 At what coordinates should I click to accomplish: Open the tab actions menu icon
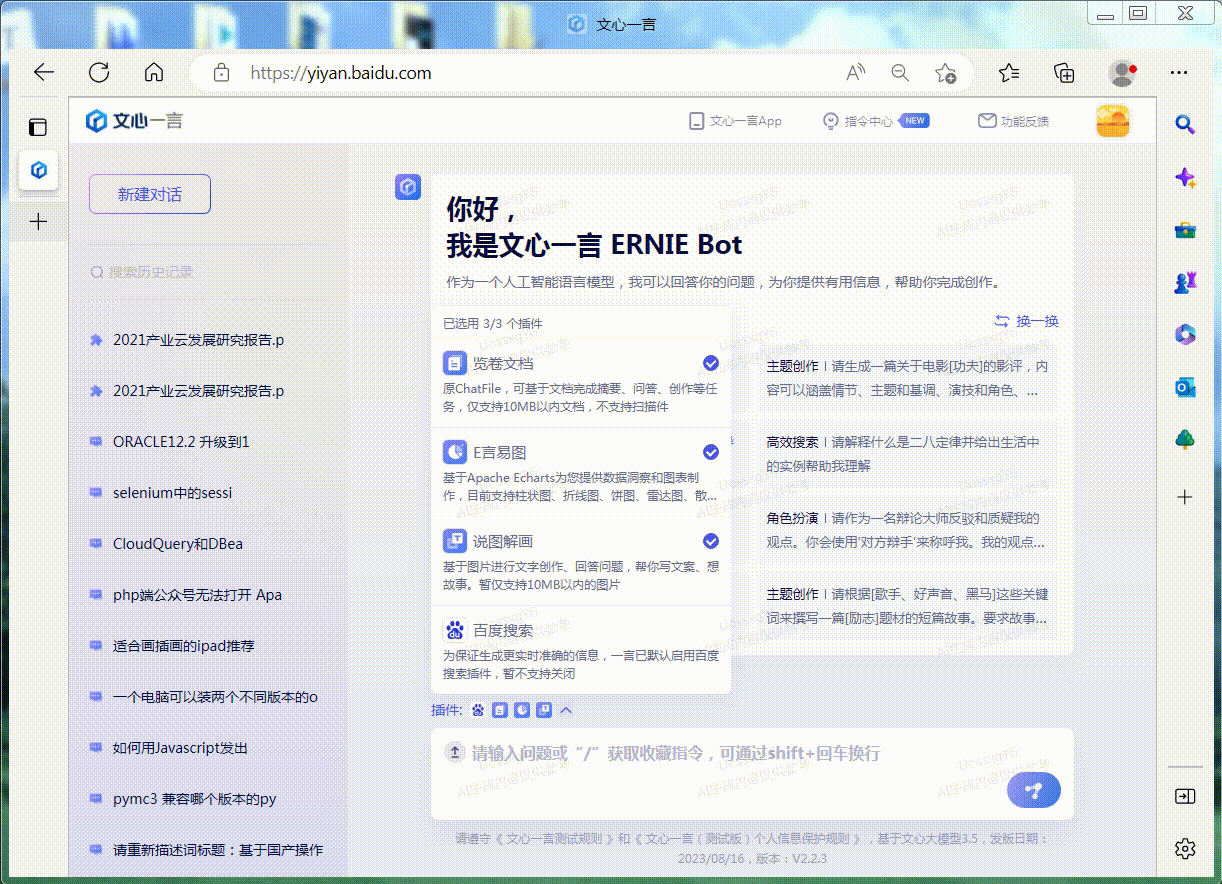click(x=38, y=127)
